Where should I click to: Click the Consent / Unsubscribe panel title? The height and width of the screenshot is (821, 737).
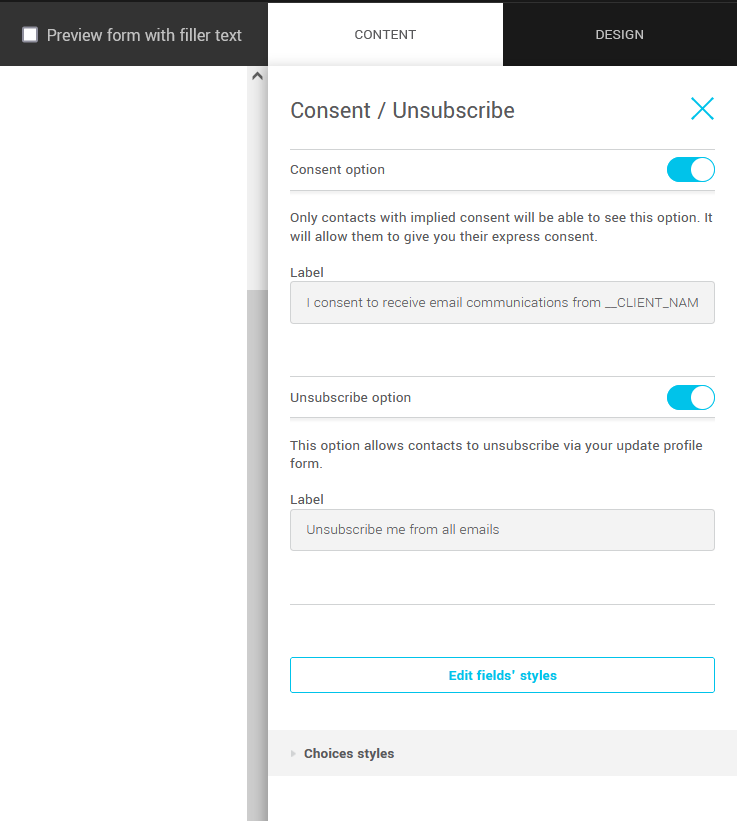coord(402,110)
